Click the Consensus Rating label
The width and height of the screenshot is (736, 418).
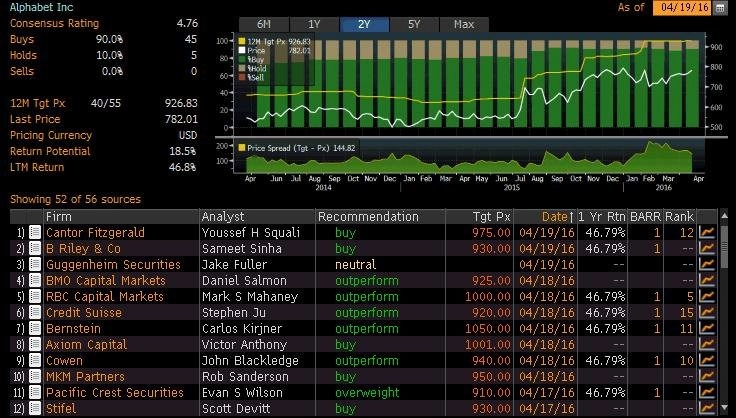pos(54,23)
